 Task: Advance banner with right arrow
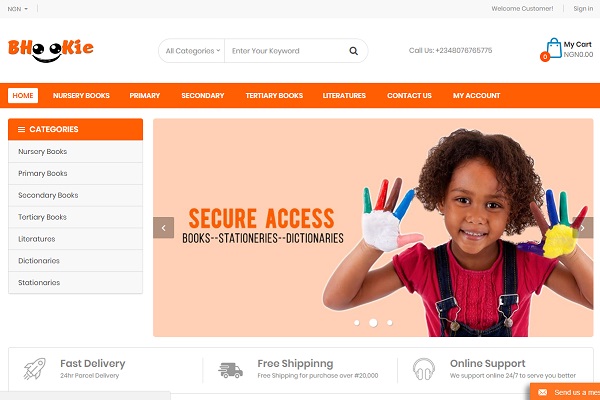pos(582,228)
